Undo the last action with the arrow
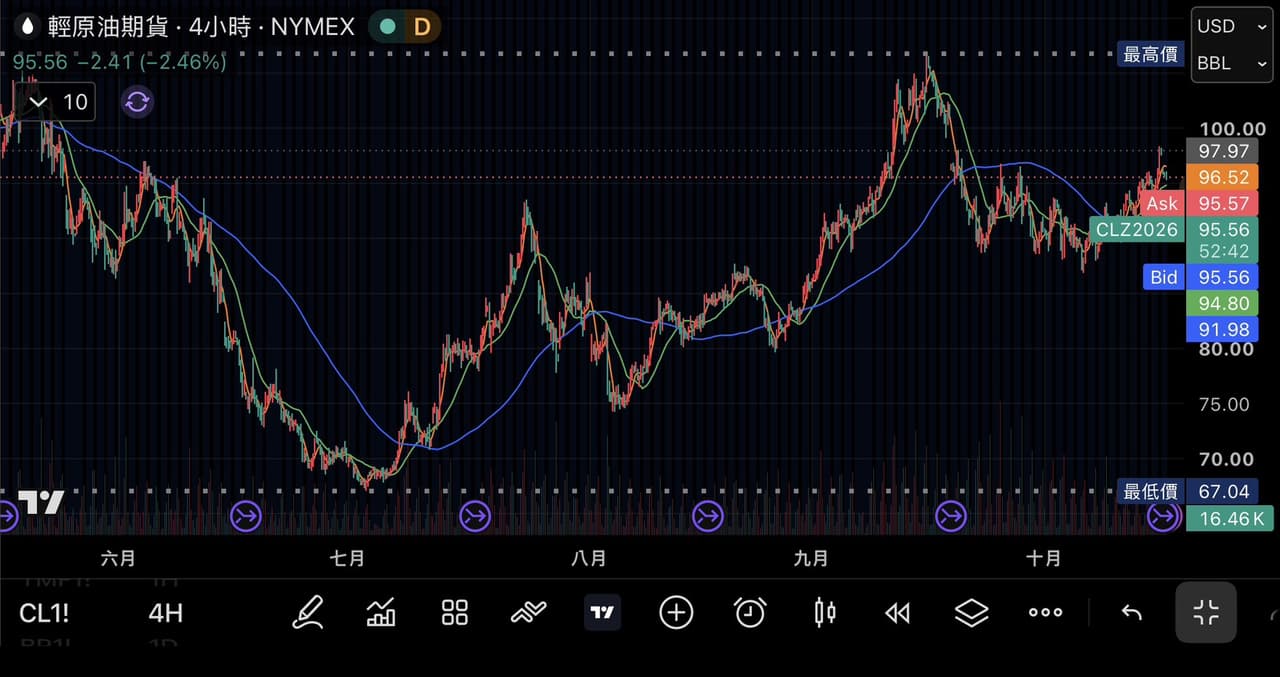 [1131, 612]
